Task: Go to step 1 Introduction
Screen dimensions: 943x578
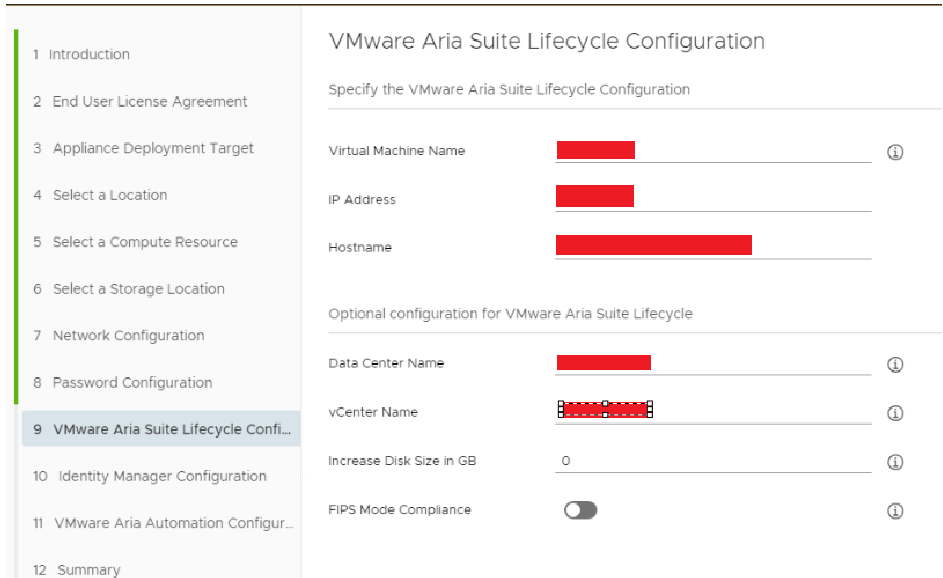Action: [81, 54]
